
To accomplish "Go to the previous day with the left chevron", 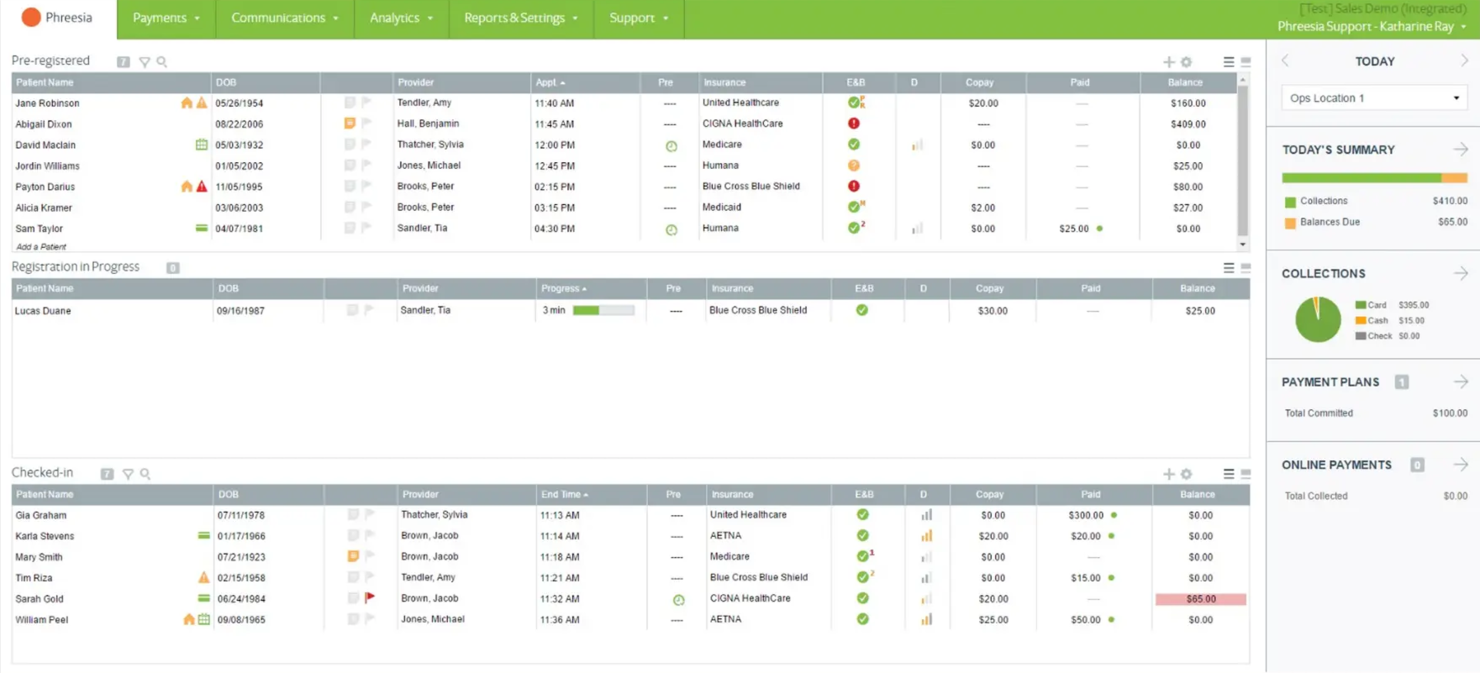I will tap(1286, 61).
